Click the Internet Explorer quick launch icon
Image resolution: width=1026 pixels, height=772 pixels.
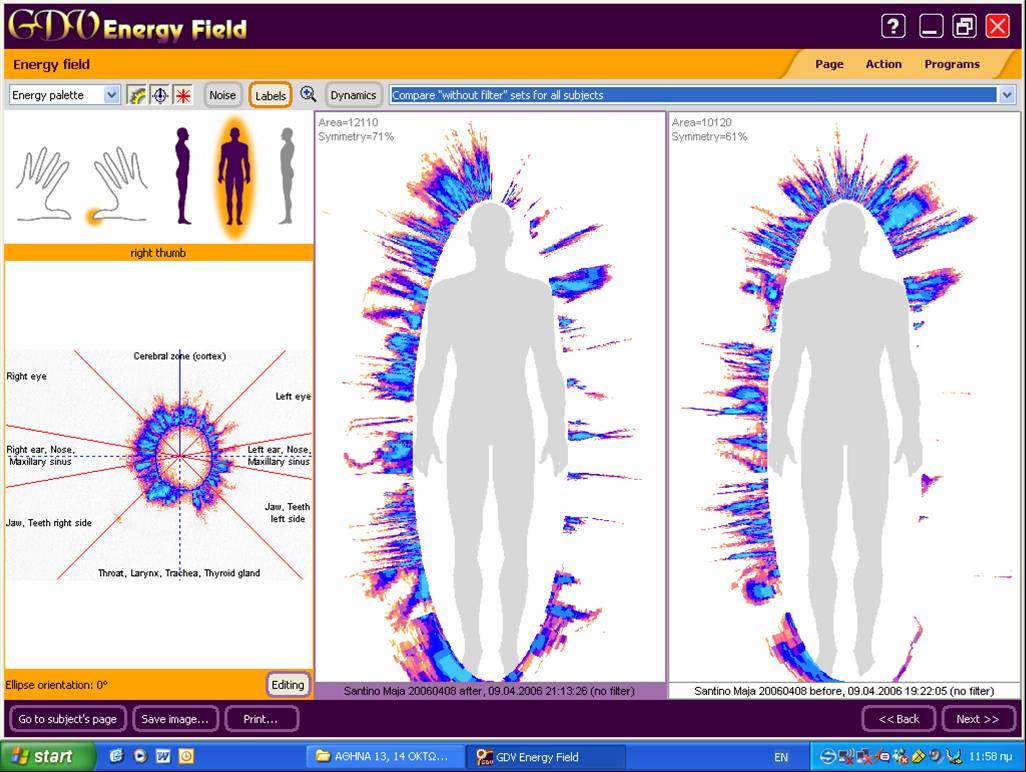[x=116, y=756]
